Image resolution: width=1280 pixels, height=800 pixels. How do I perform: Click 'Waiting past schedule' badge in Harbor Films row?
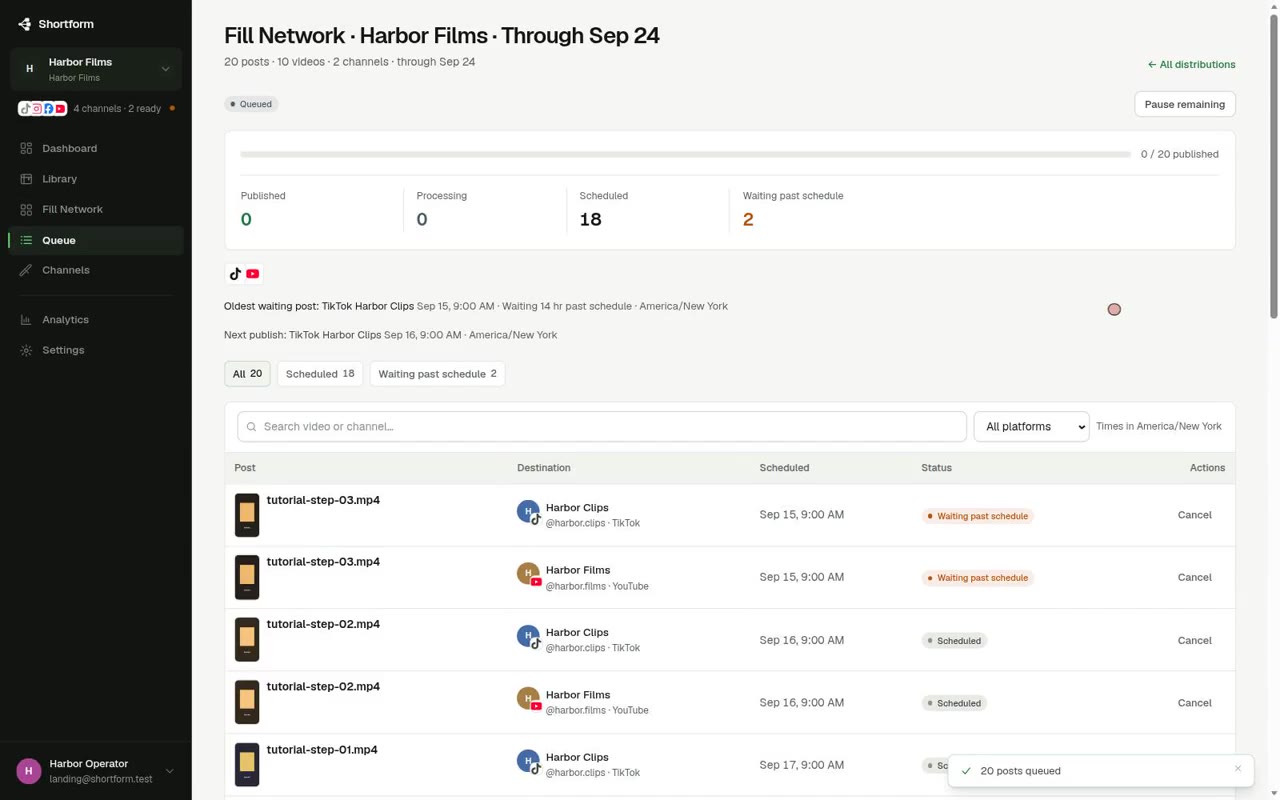coord(977,578)
